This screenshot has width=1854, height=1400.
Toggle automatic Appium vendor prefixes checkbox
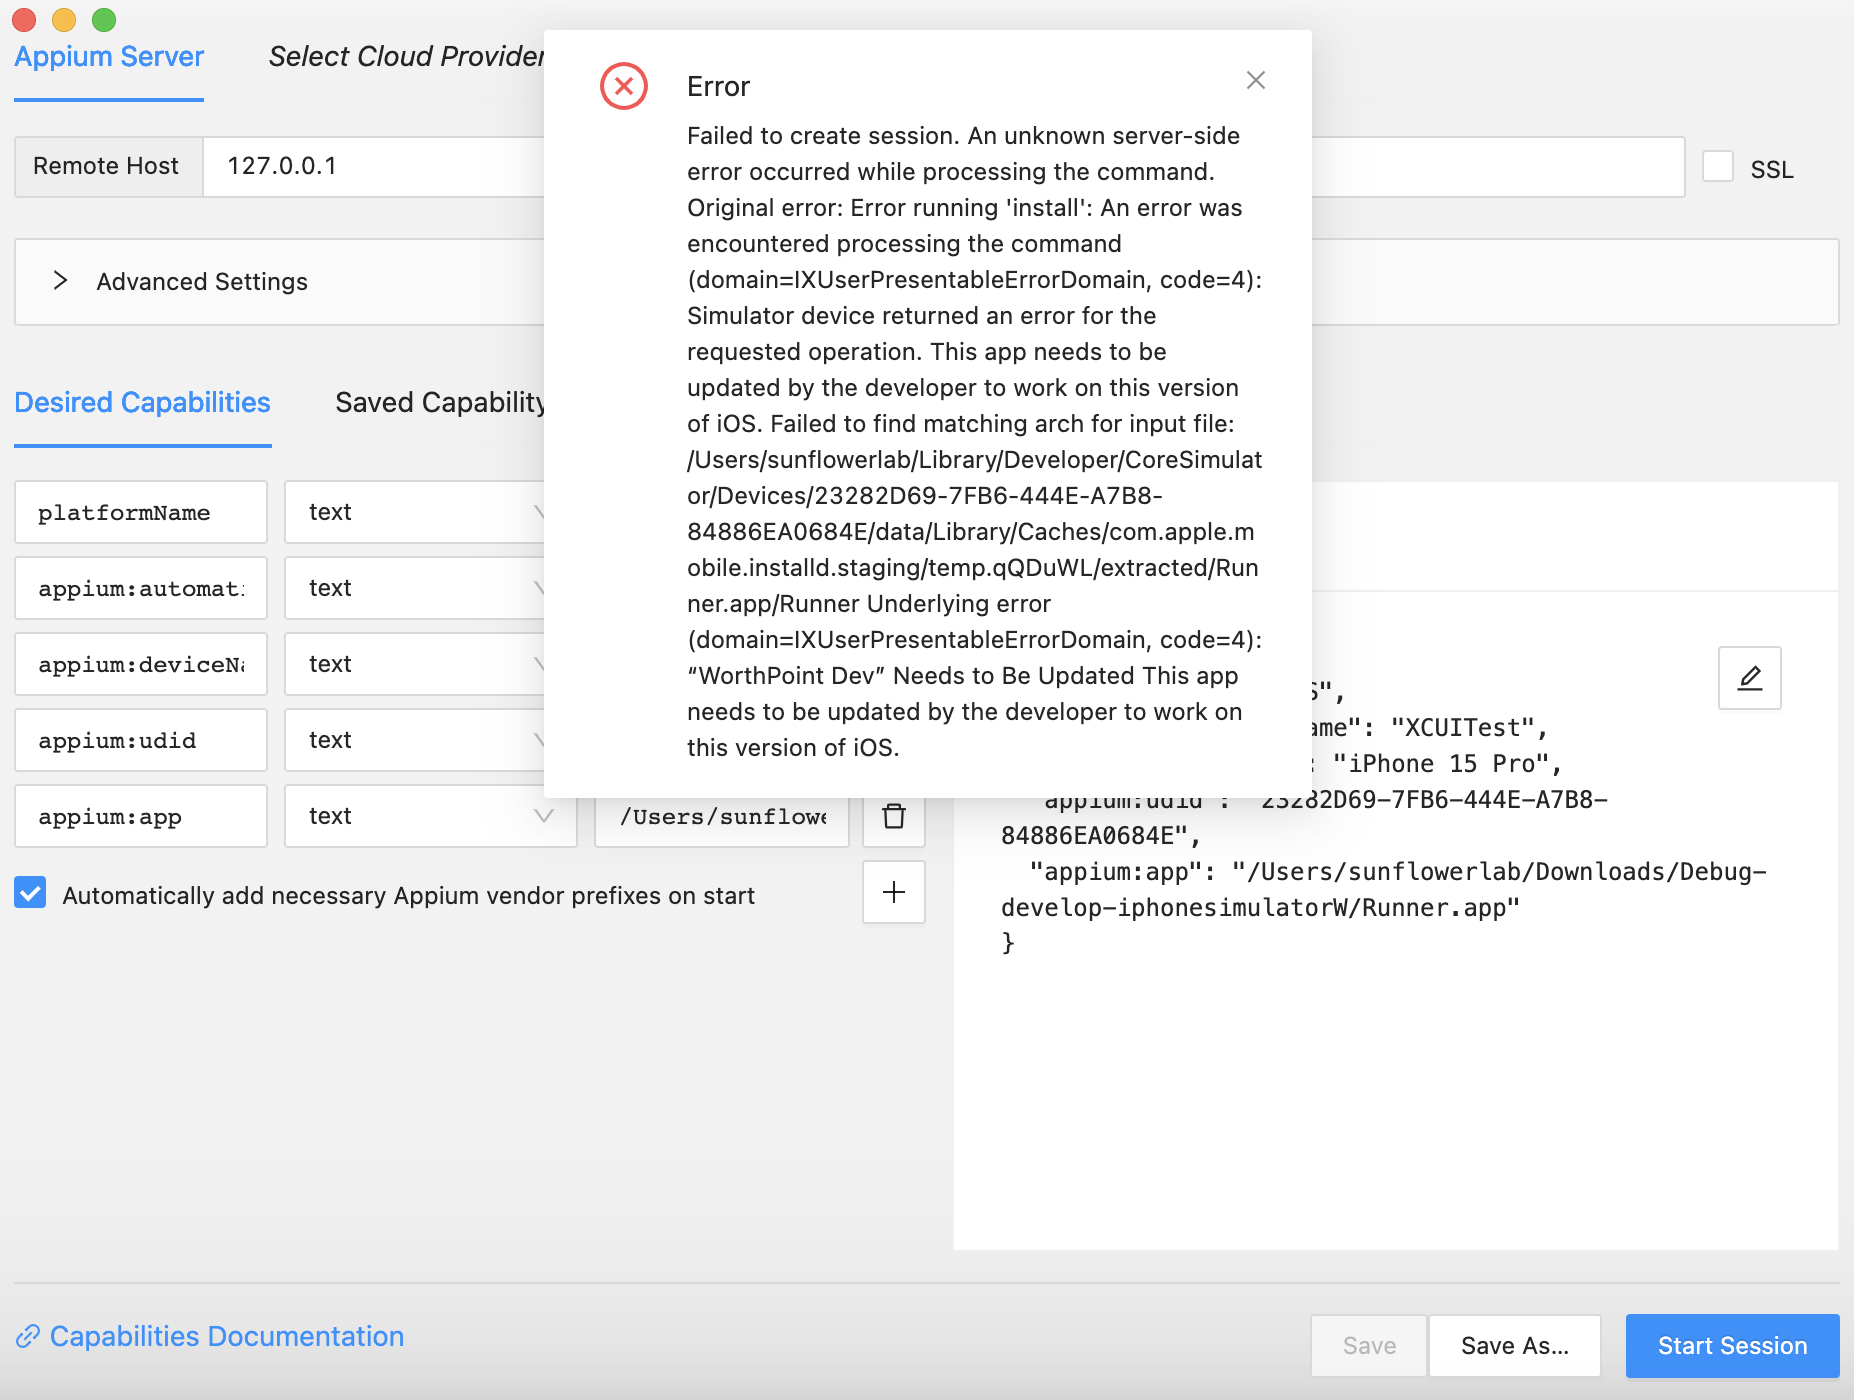tap(30, 892)
